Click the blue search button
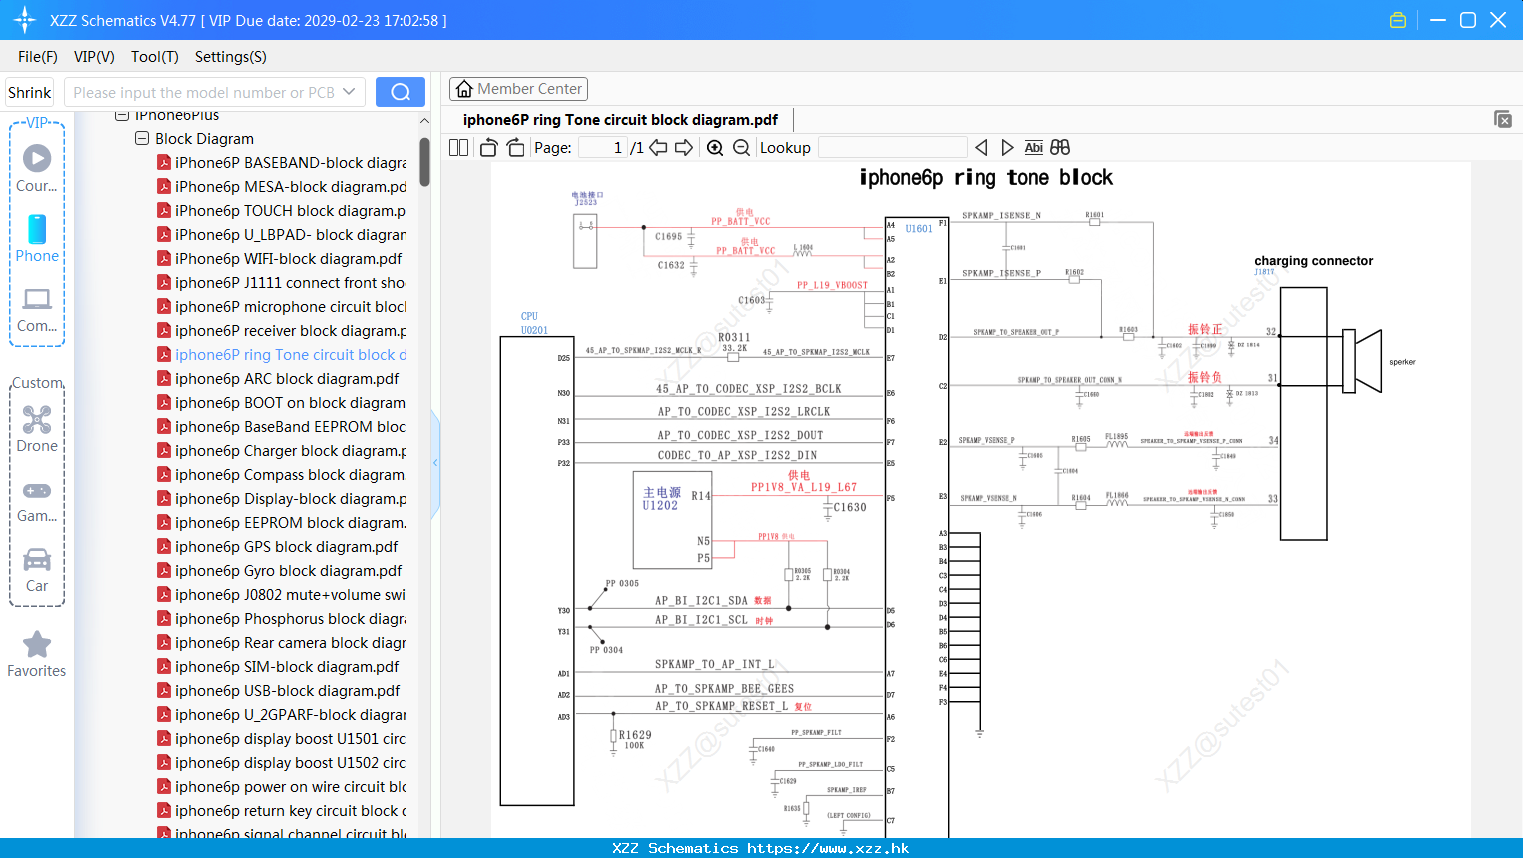 [x=400, y=92]
